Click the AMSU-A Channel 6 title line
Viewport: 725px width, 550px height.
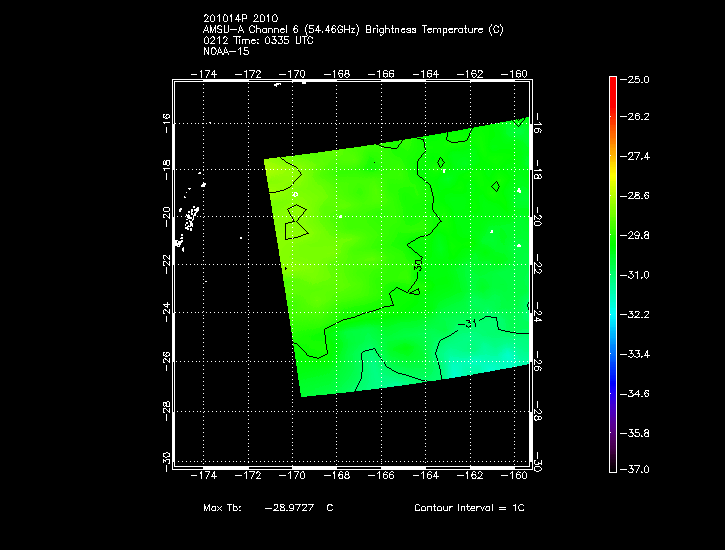pyautogui.click(x=353, y=30)
